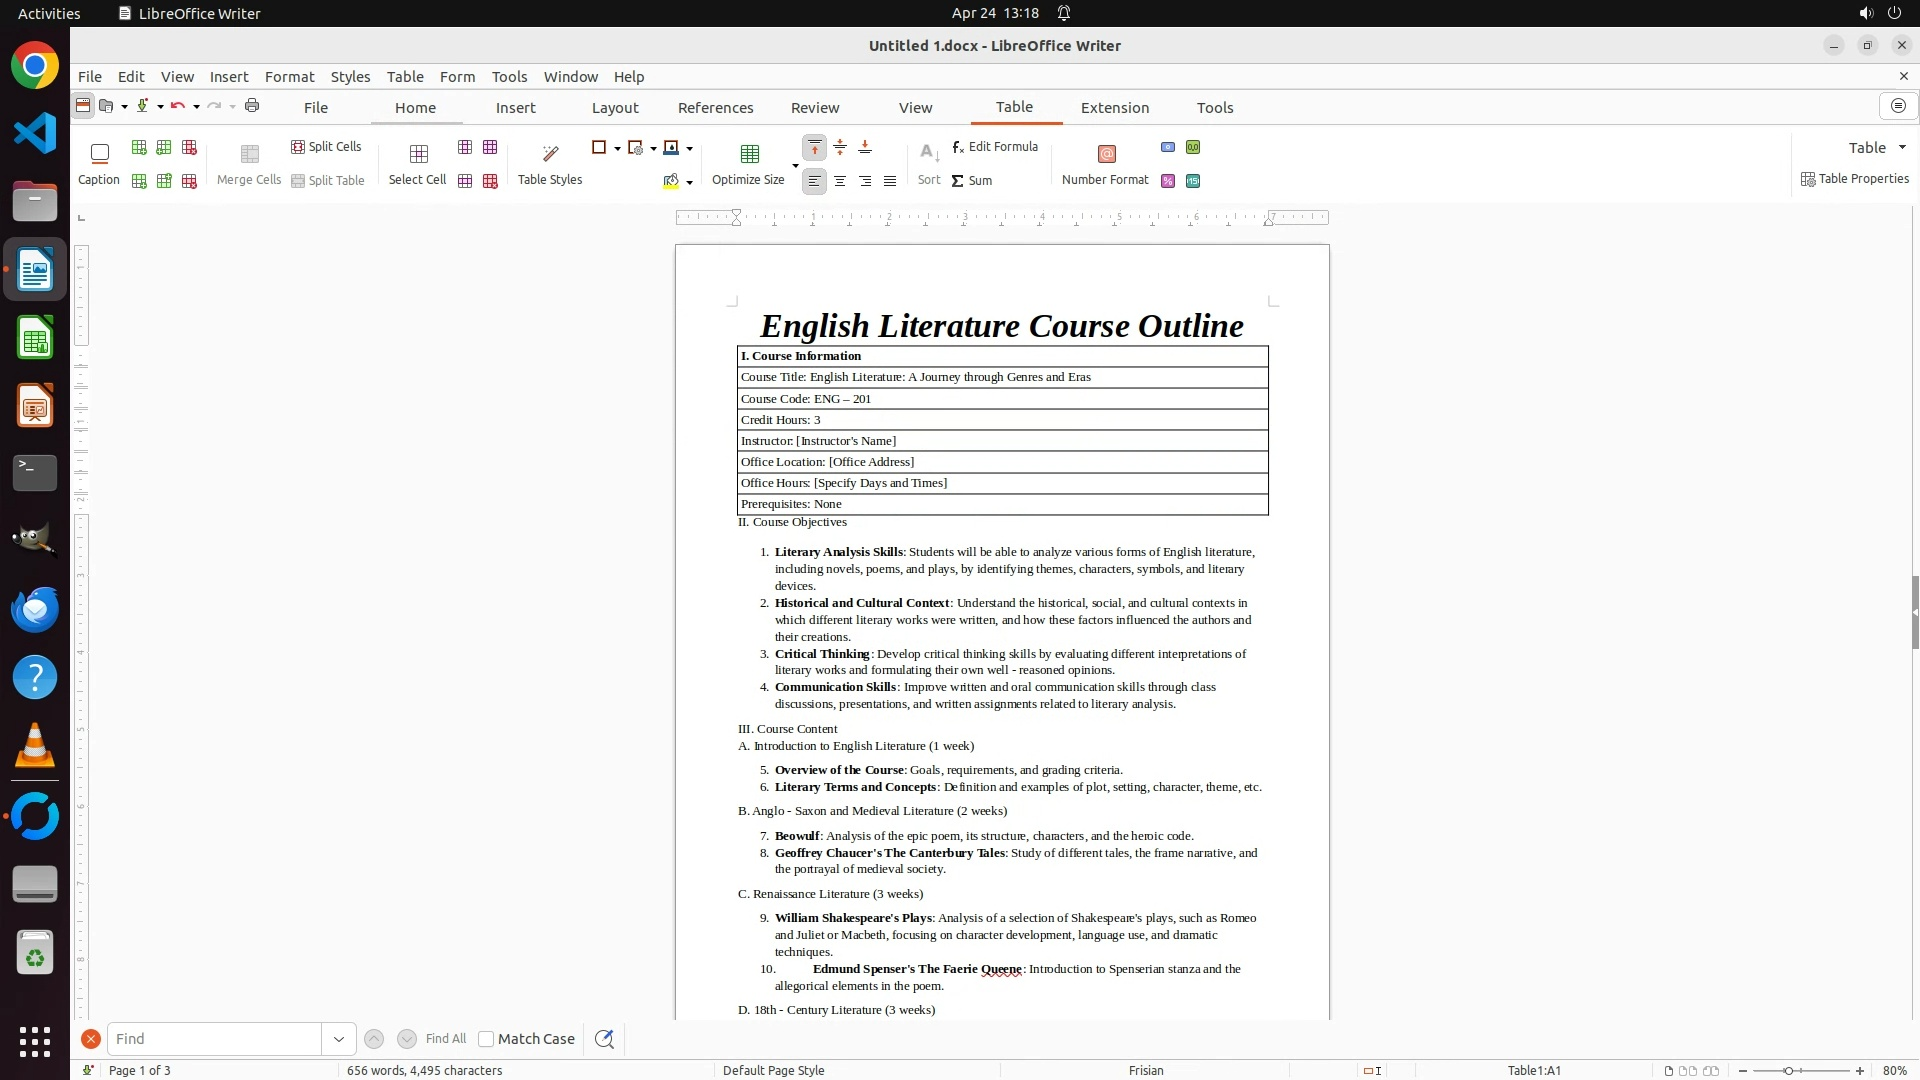Click the zoom slider in status bar

pos(1788,1071)
